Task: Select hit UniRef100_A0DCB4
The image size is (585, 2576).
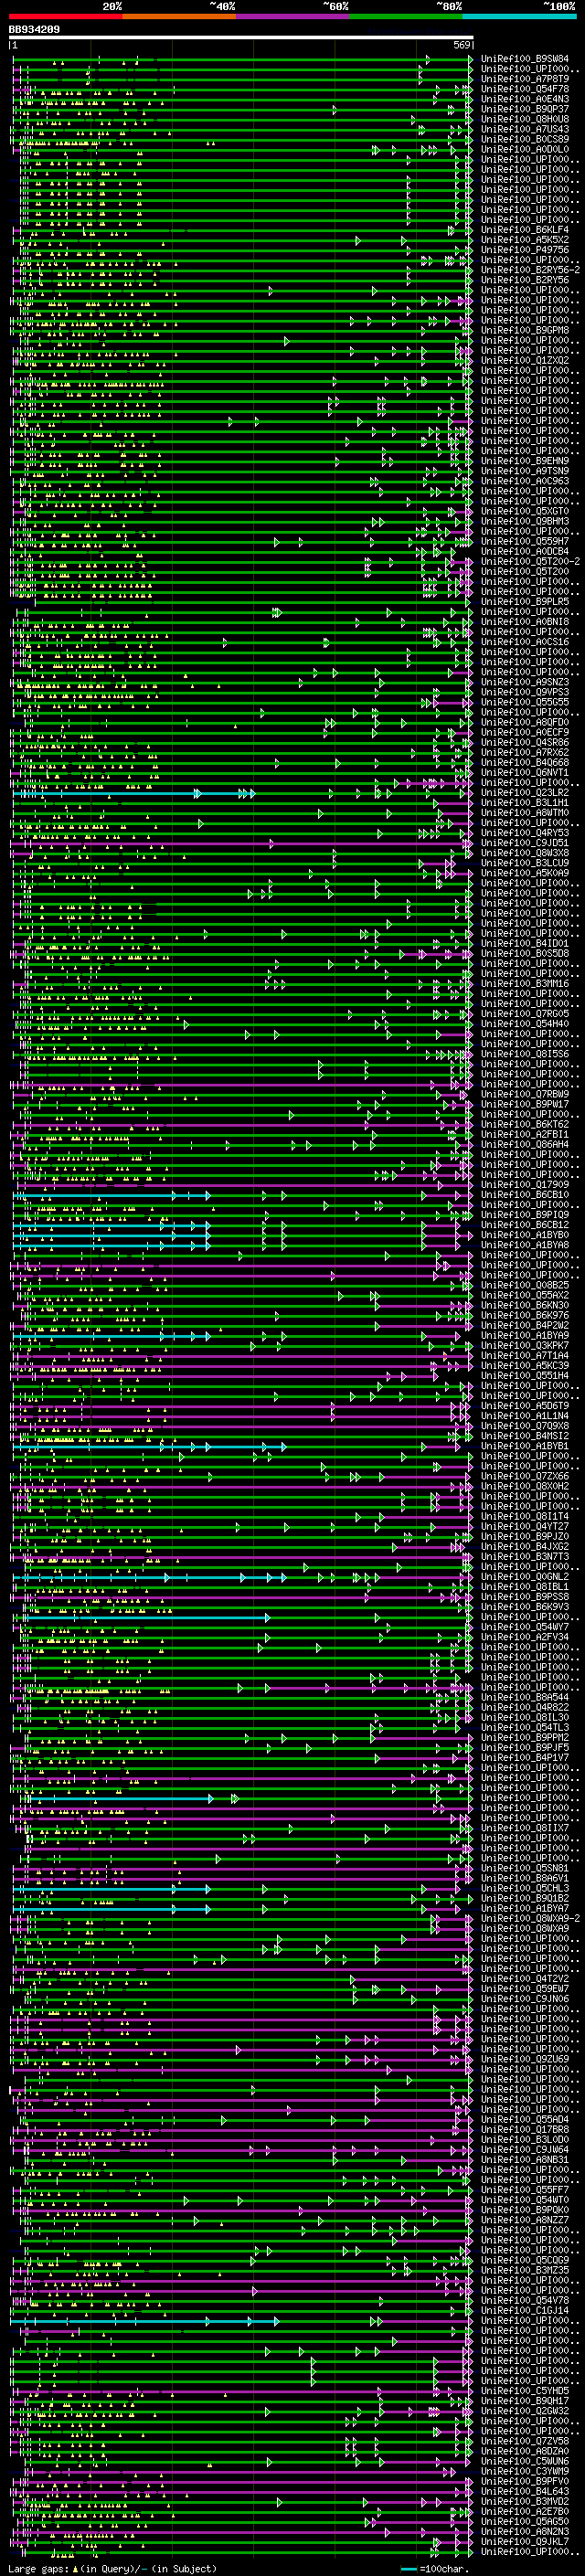Action: 525,551
